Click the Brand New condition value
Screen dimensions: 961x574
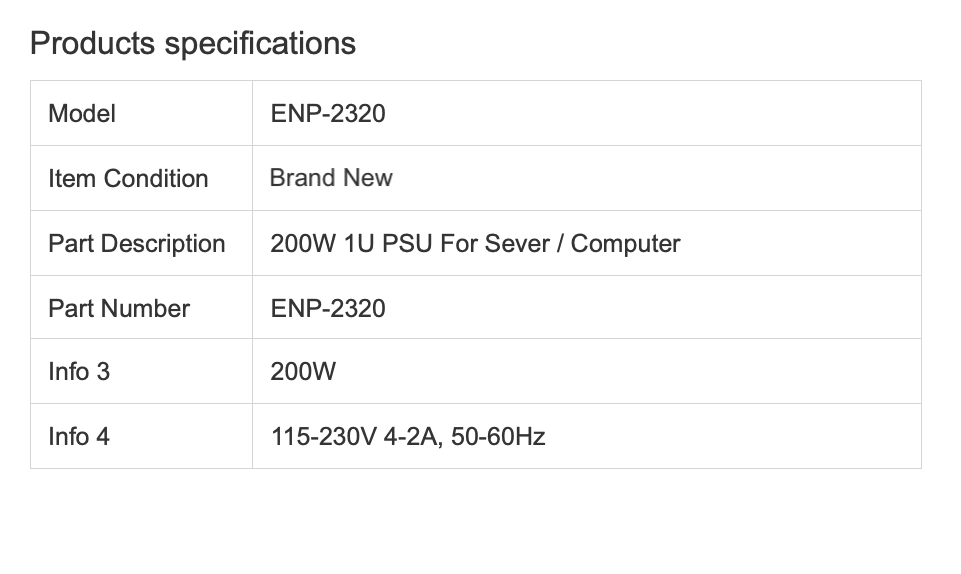coord(331,178)
